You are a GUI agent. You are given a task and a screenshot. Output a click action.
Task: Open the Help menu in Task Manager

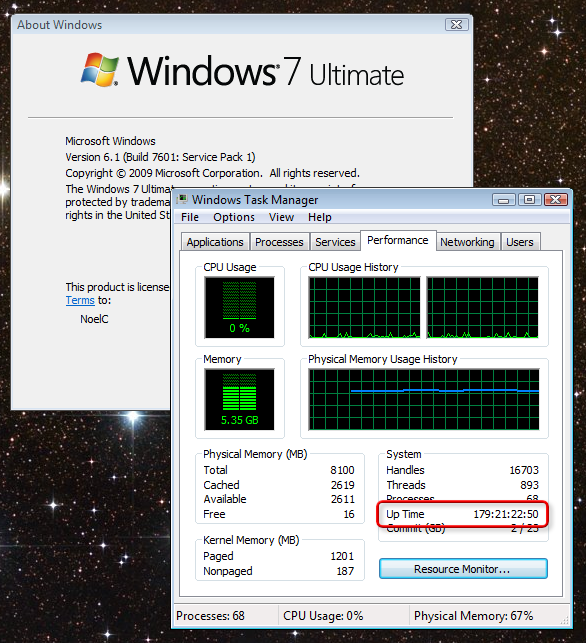pyautogui.click(x=319, y=217)
